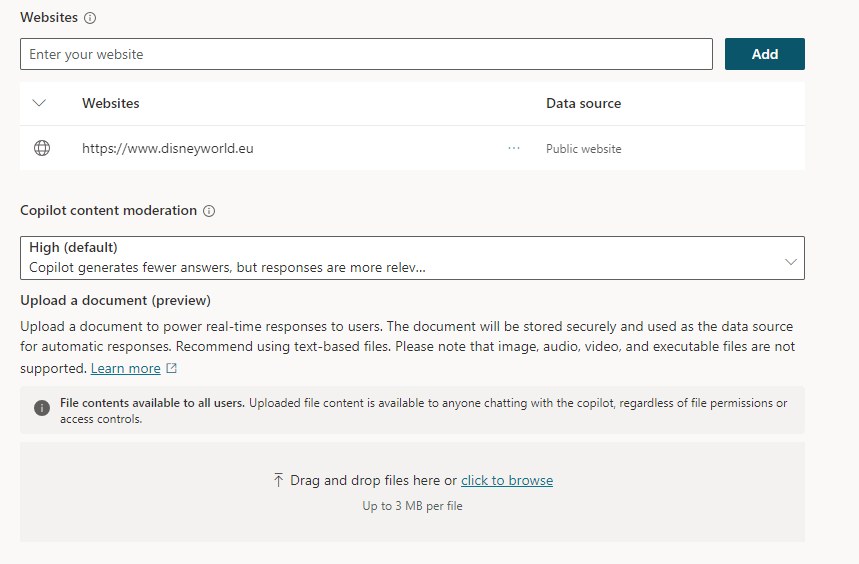Collapse the websites list with header chevron
This screenshot has width=859, height=564.
tap(40, 103)
